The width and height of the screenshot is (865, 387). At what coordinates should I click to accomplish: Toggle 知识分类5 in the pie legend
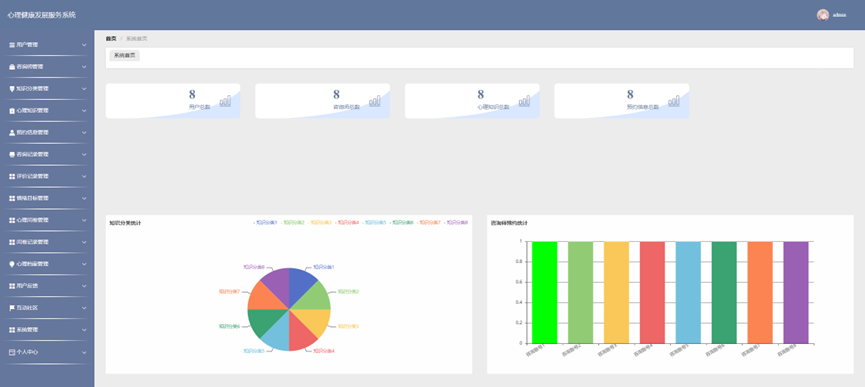[375, 223]
